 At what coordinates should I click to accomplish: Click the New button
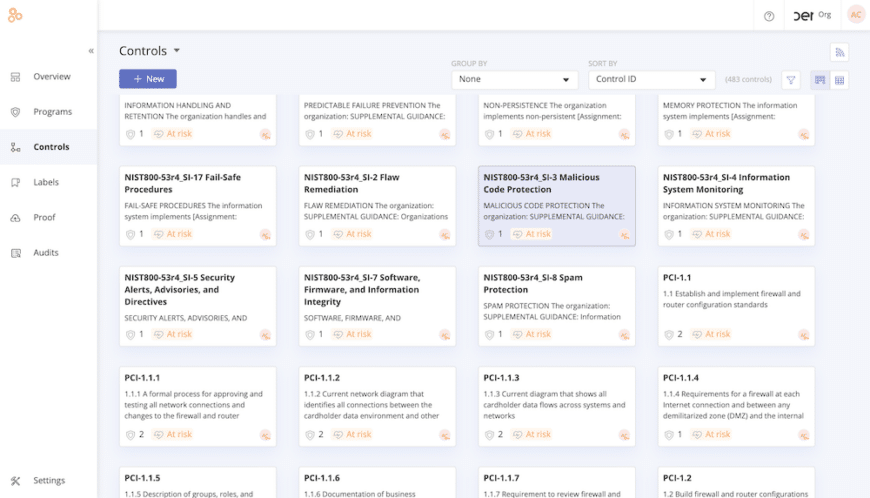tap(147, 79)
